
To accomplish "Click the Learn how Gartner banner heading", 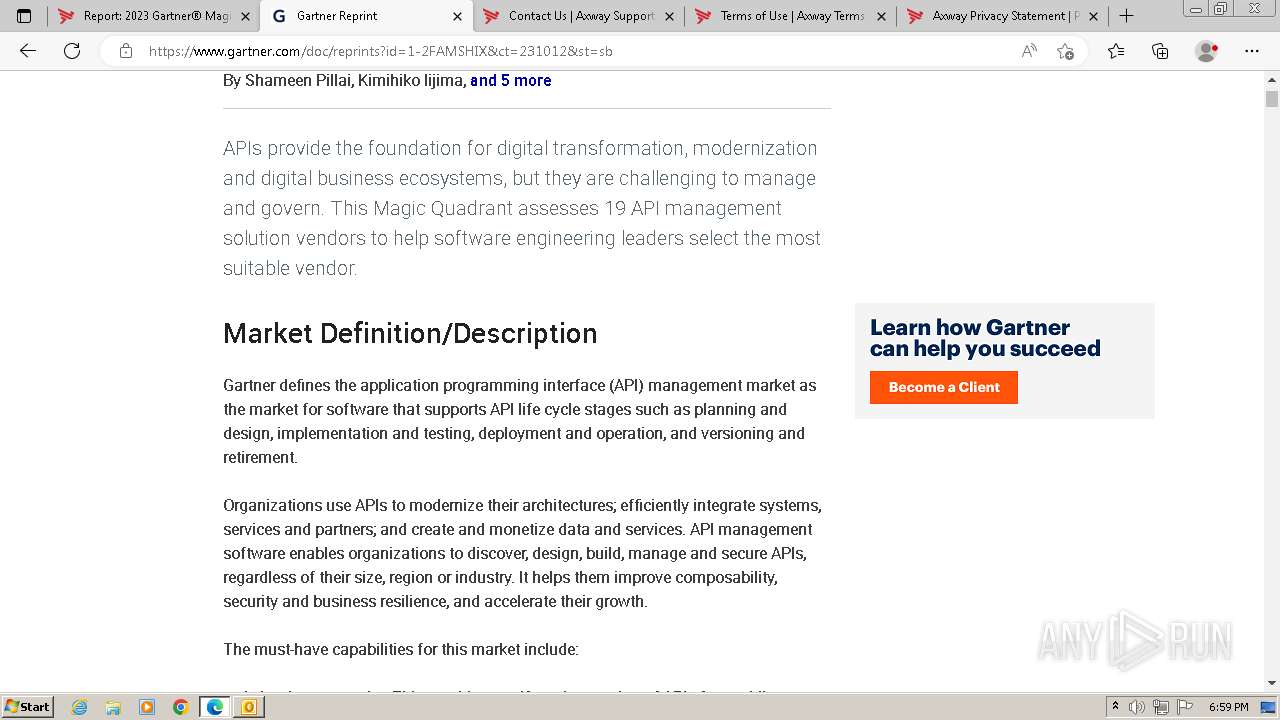I will (x=985, y=338).
